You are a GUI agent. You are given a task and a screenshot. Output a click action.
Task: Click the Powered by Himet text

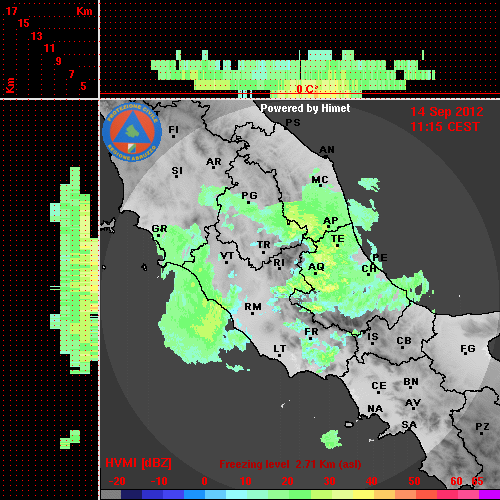click(305, 108)
